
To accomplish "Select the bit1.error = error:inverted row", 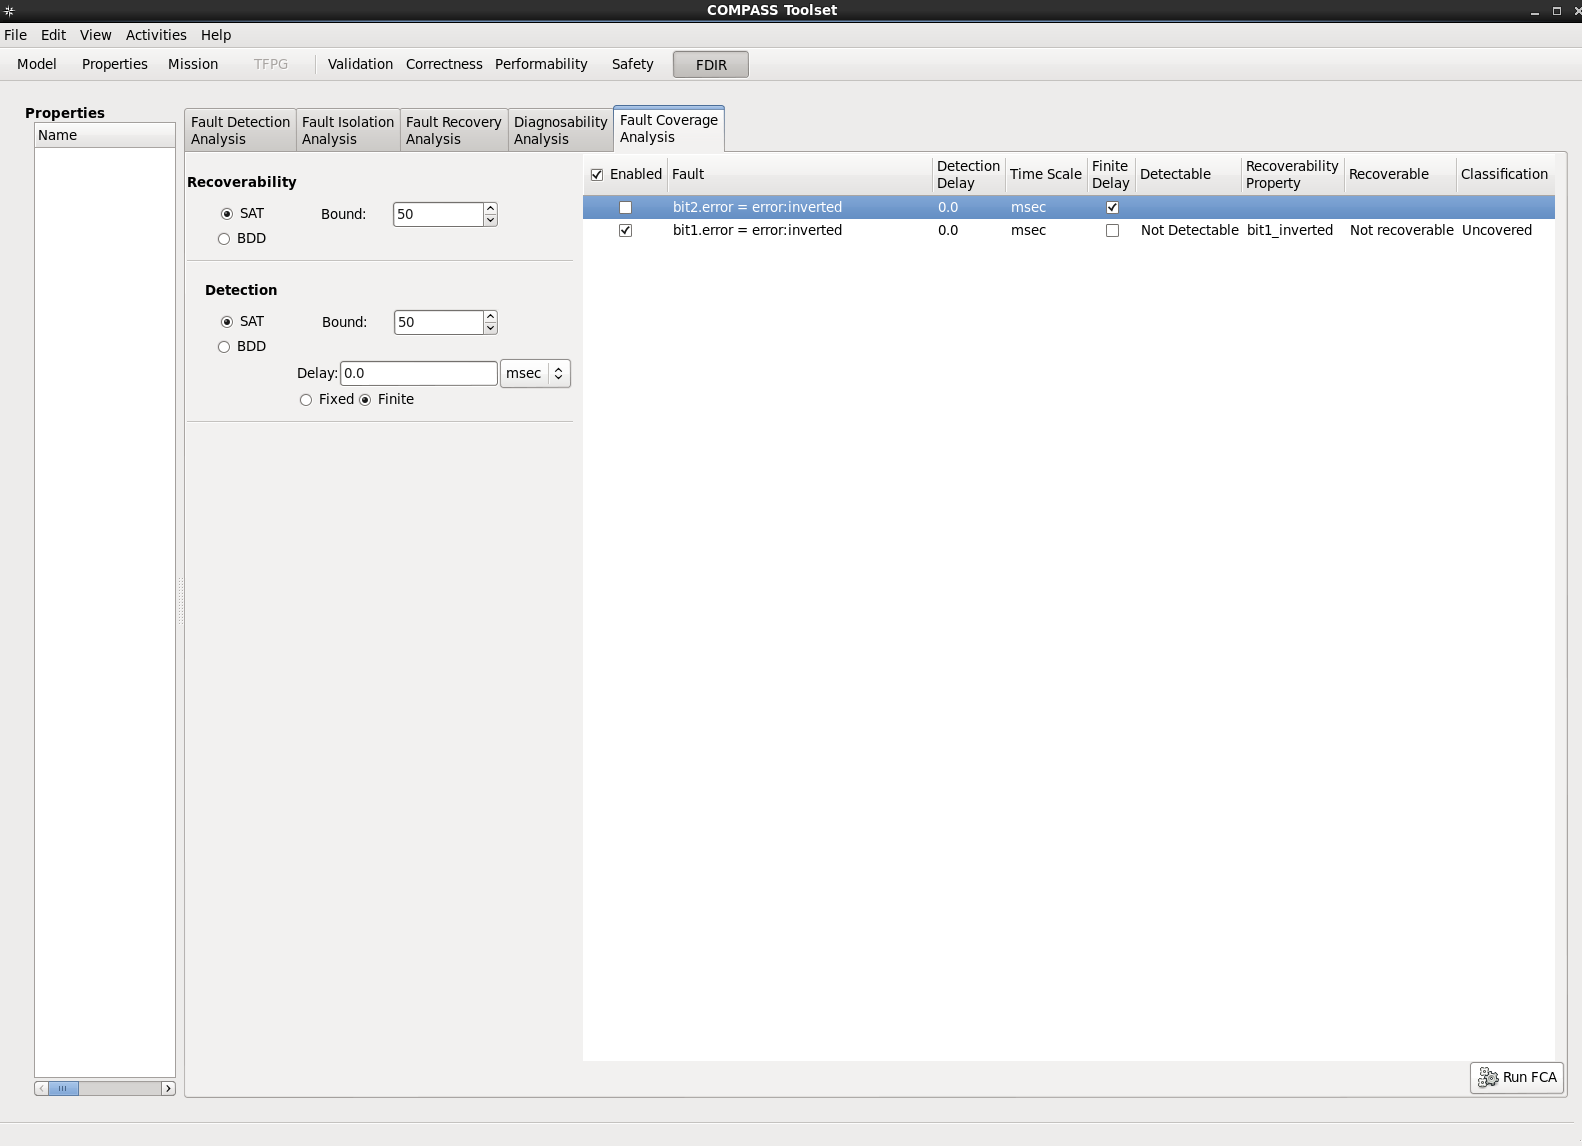I will (x=1069, y=230).
